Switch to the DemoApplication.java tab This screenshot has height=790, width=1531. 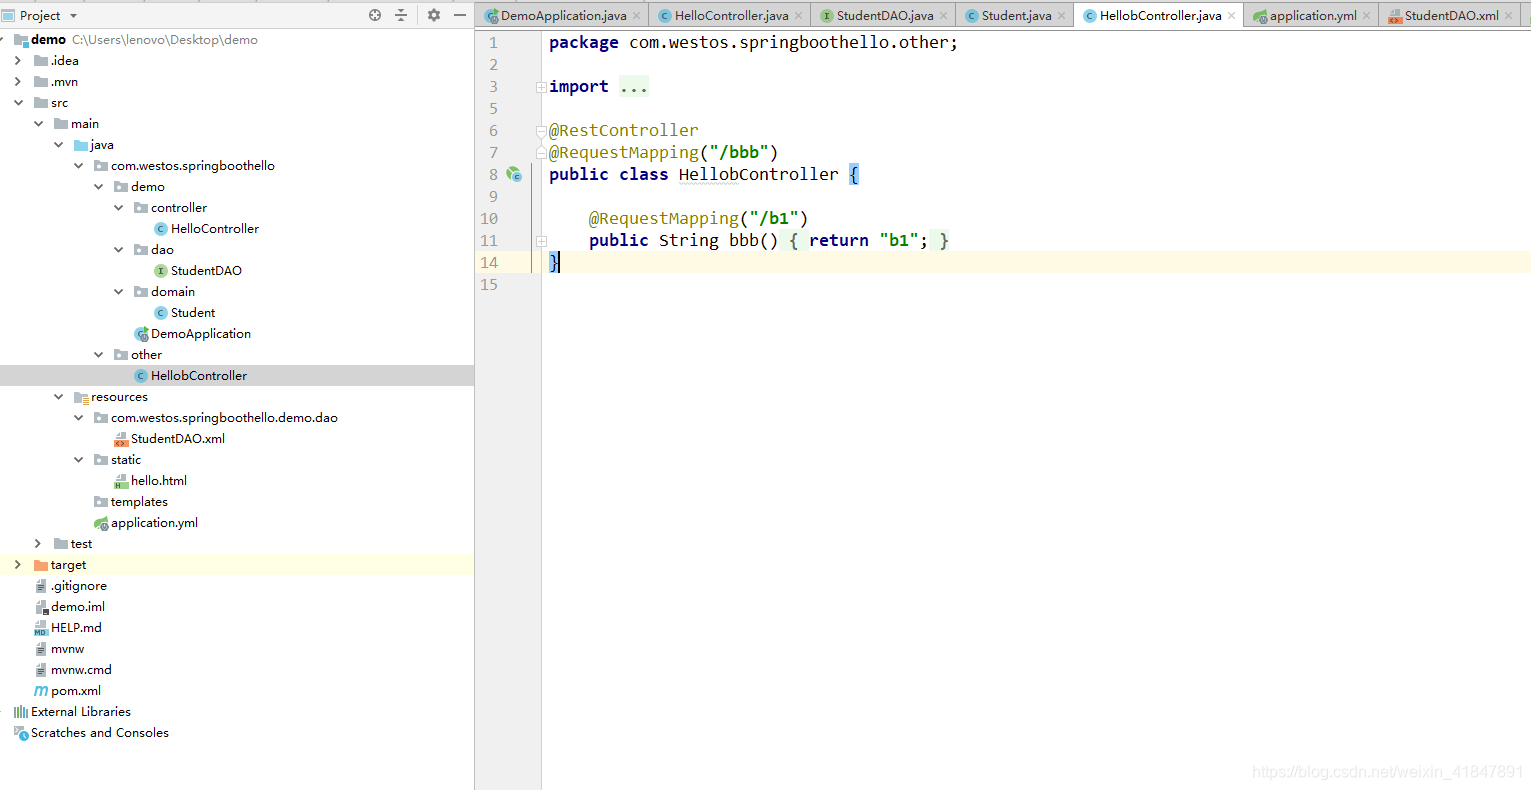click(561, 15)
